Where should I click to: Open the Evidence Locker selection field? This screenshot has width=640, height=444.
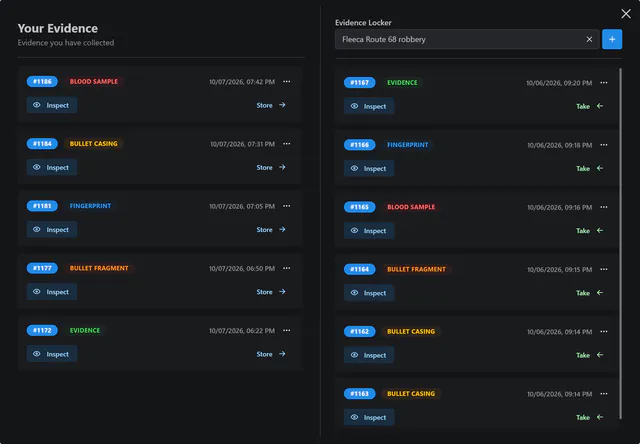click(x=467, y=39)
